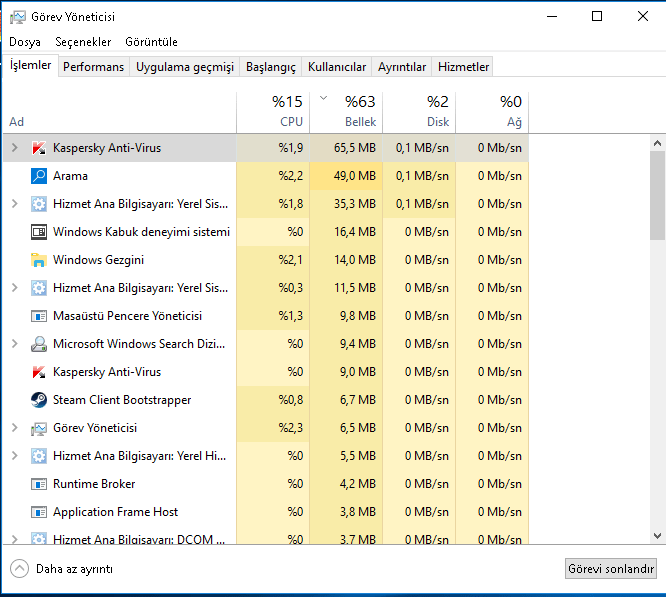
Task: Click the Task Manager title bar icon
Action: pyautogui.click(x=18, y=17)
